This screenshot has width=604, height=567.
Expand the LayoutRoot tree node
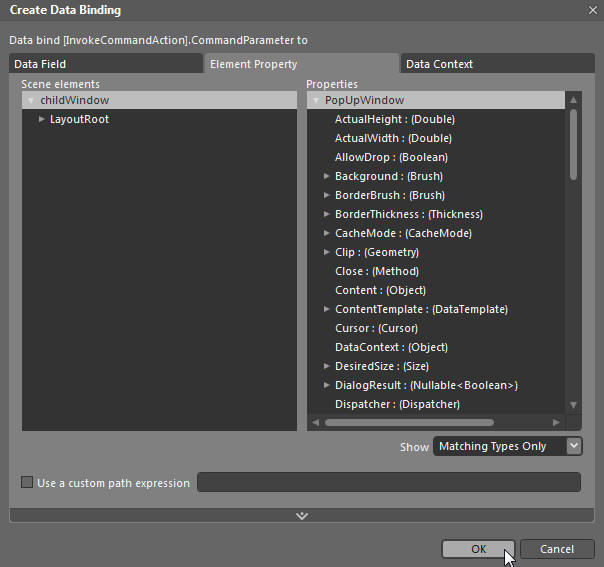(x=41, y=119)
